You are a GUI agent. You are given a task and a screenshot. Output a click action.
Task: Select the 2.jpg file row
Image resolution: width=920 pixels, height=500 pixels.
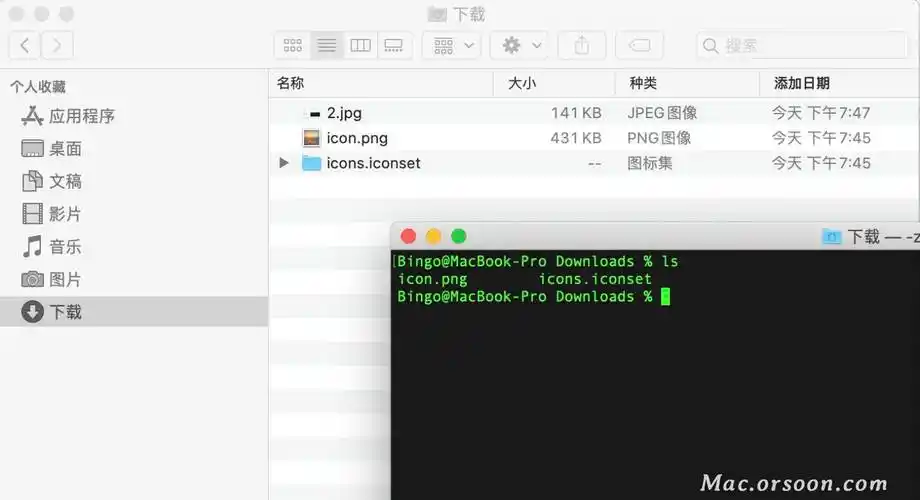pos(594,113)
